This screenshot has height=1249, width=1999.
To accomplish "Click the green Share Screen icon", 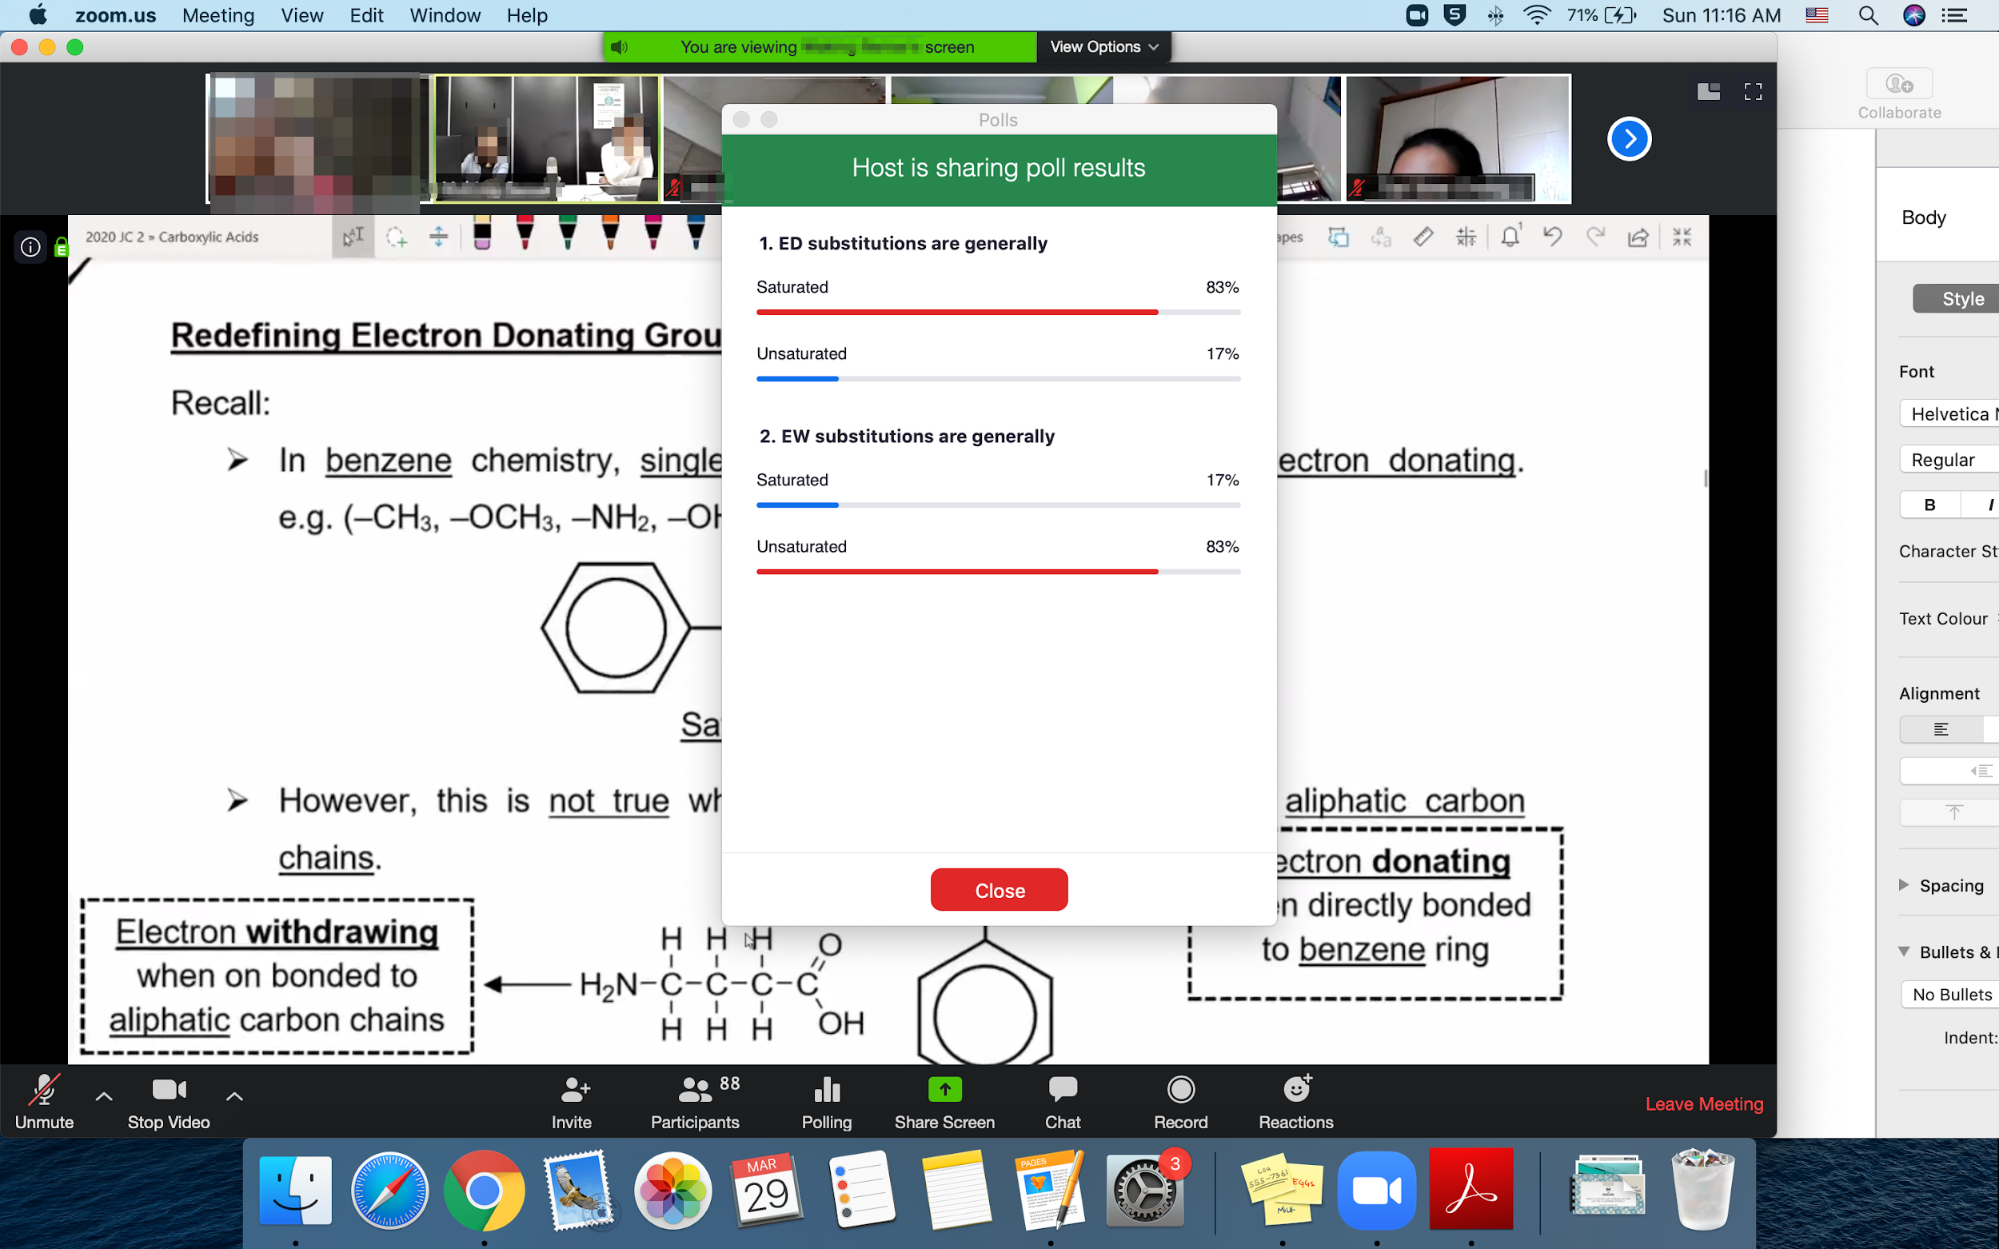I will [x=944, y=1089].
